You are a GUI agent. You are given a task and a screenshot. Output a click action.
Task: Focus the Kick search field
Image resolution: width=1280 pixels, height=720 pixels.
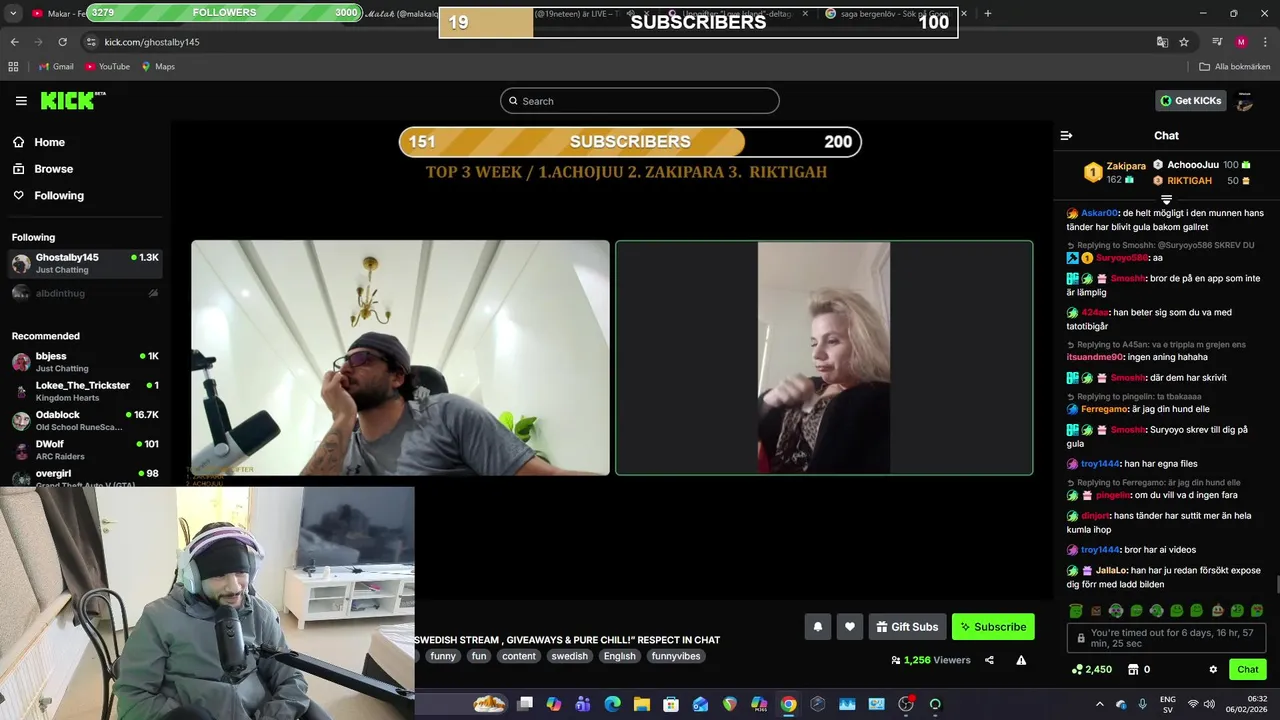point(640,101)
